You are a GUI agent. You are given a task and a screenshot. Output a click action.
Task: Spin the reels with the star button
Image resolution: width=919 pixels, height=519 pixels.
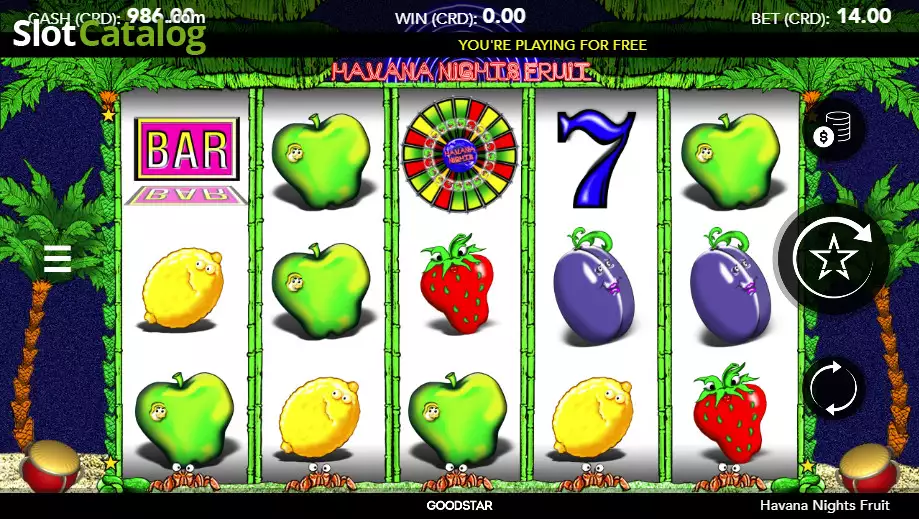pyautogui.click(x=832, y=259)
